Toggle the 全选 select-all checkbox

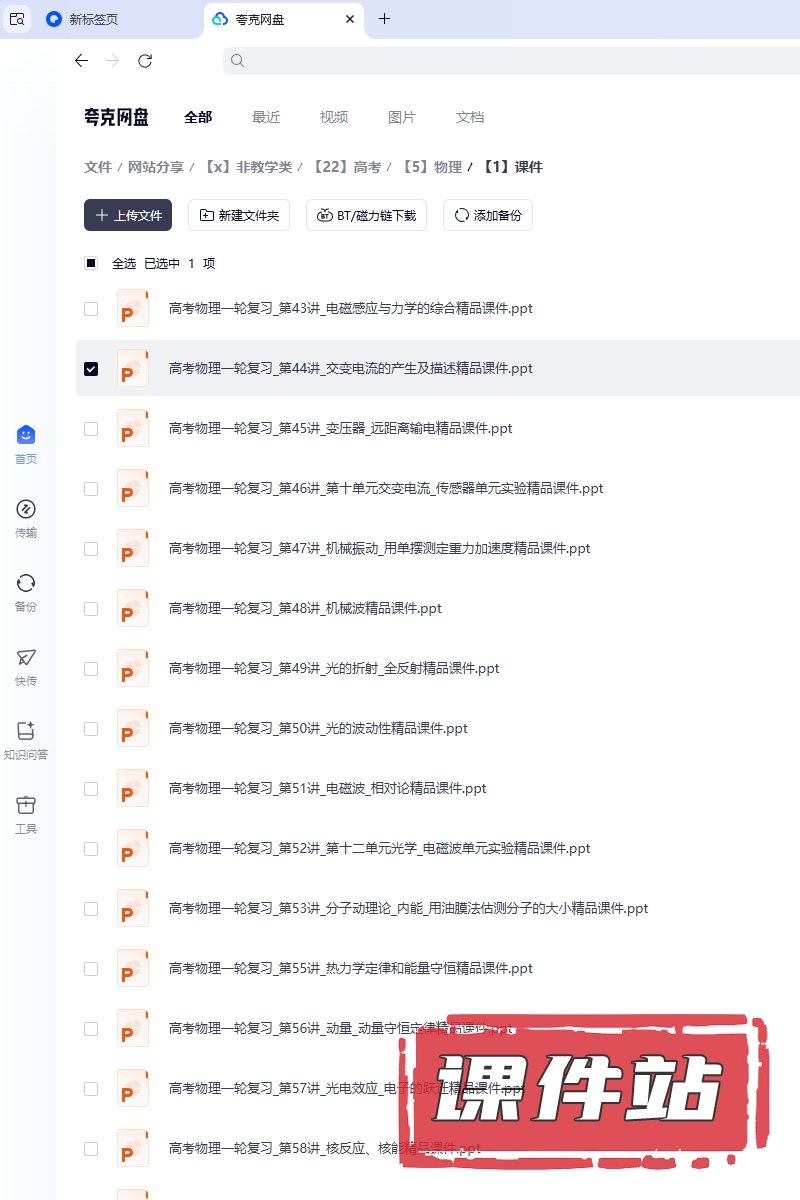91,263
